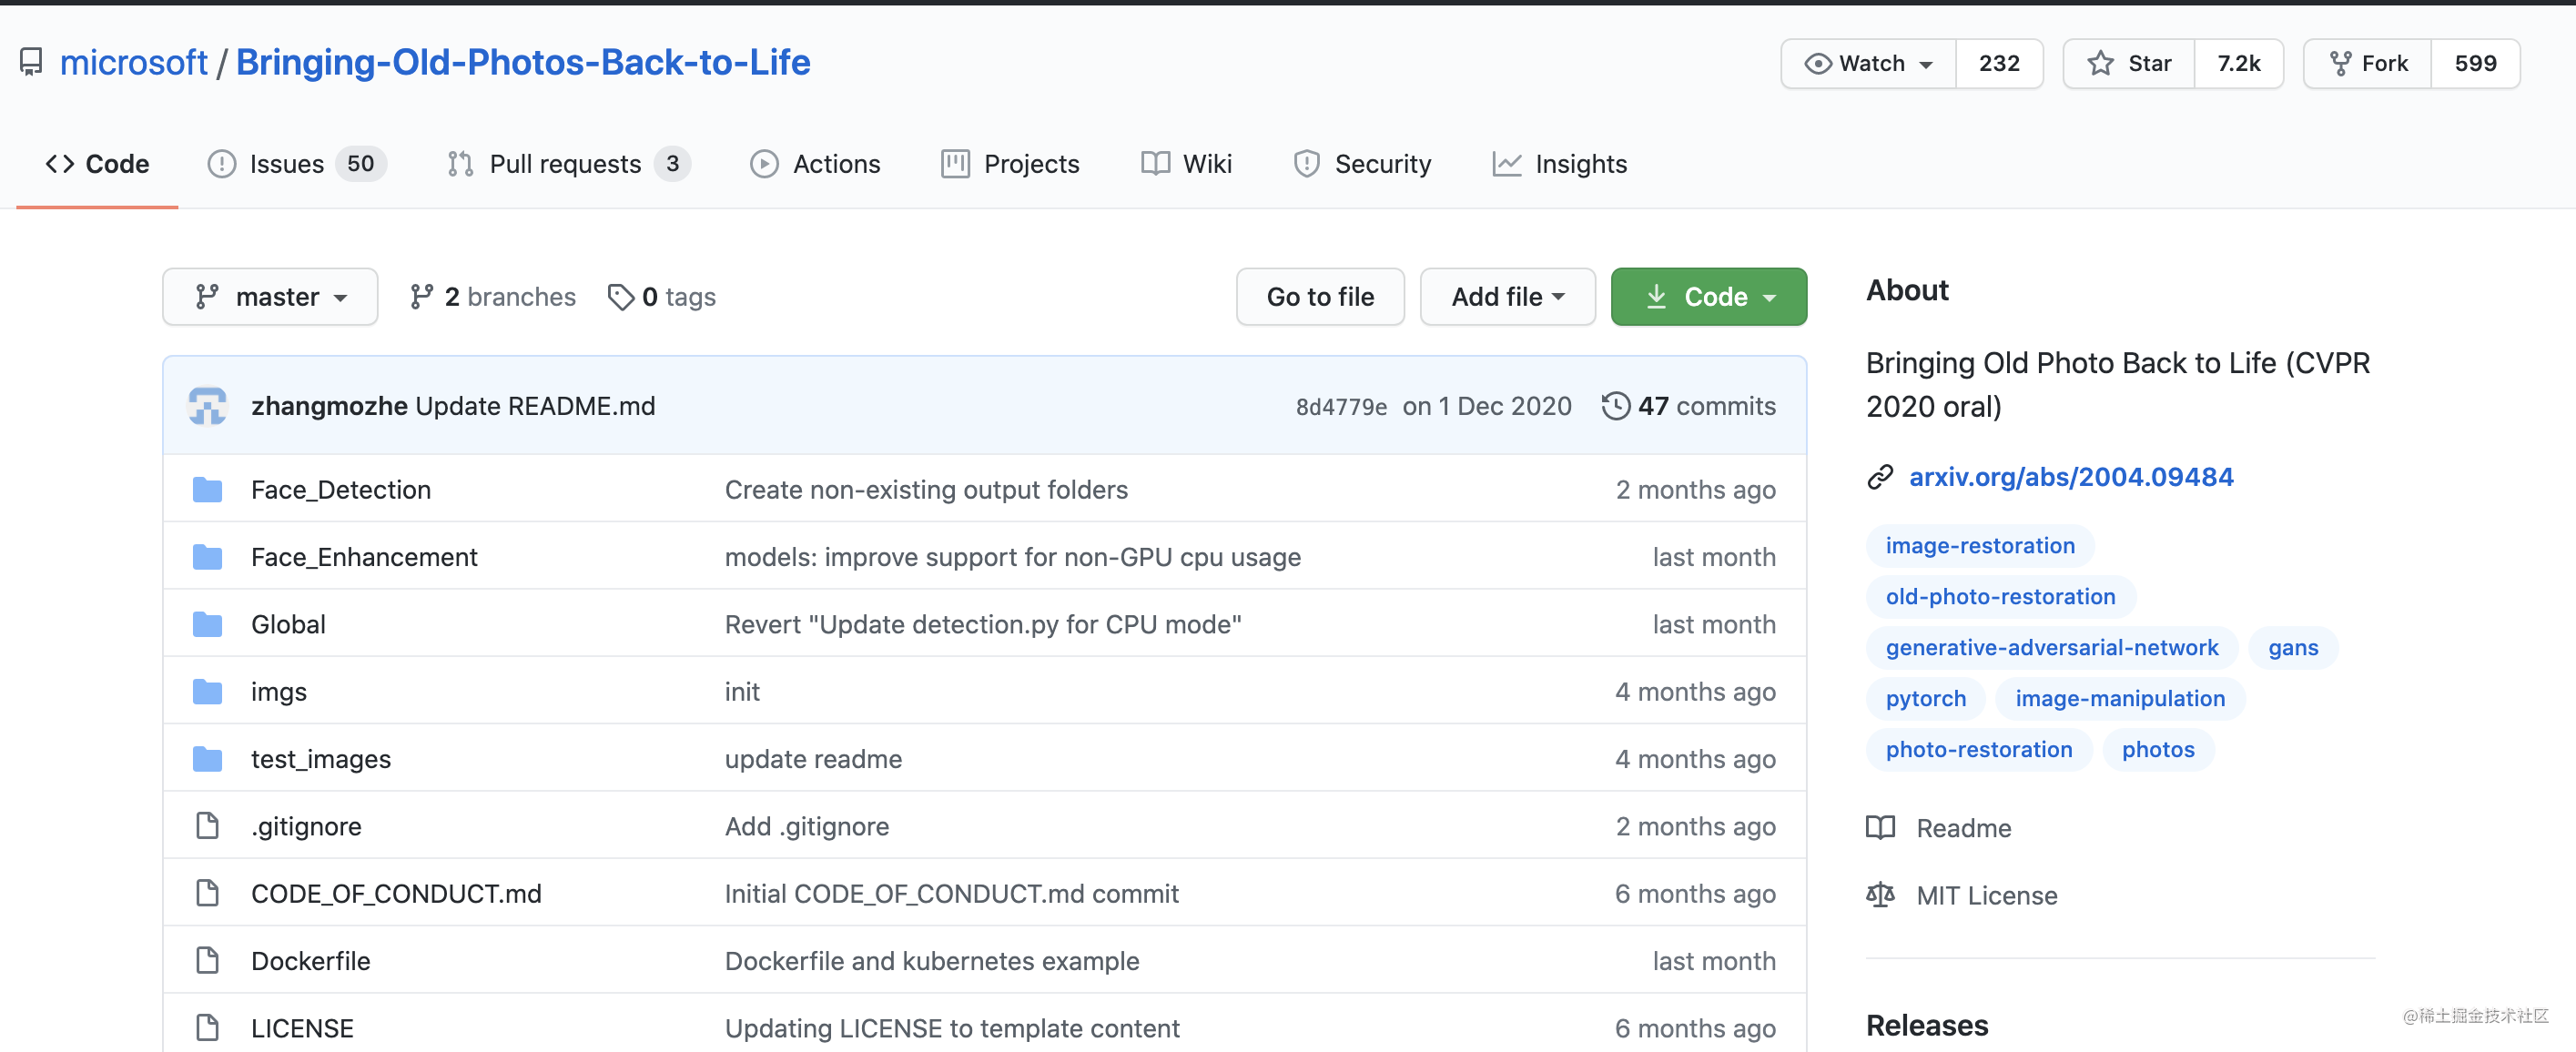Open the Projects tab
This screenshot has height=1052, width=2576.
click(x=1010, y=164)
